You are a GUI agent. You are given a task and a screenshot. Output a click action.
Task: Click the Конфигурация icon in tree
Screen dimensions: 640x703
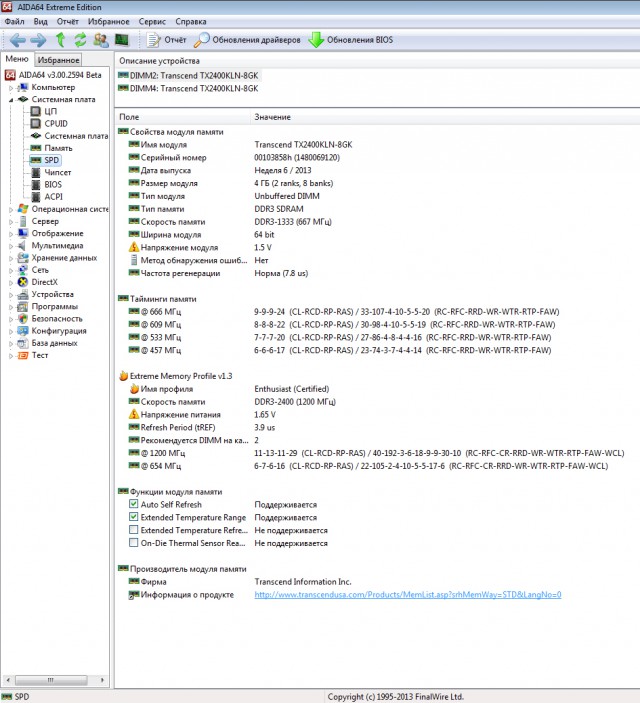click(23, 331)
